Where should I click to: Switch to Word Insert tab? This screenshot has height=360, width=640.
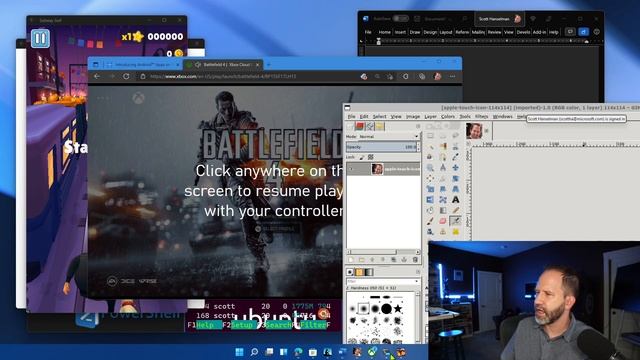(400, 32)
